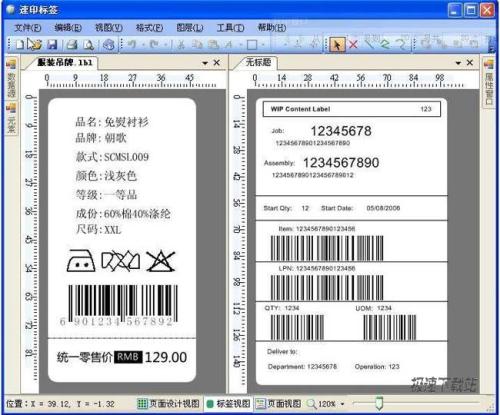The width and height of the screenshot is (500, 415).
Task: Open the data source side panel (数据源)
Action: tap(12, 79)
